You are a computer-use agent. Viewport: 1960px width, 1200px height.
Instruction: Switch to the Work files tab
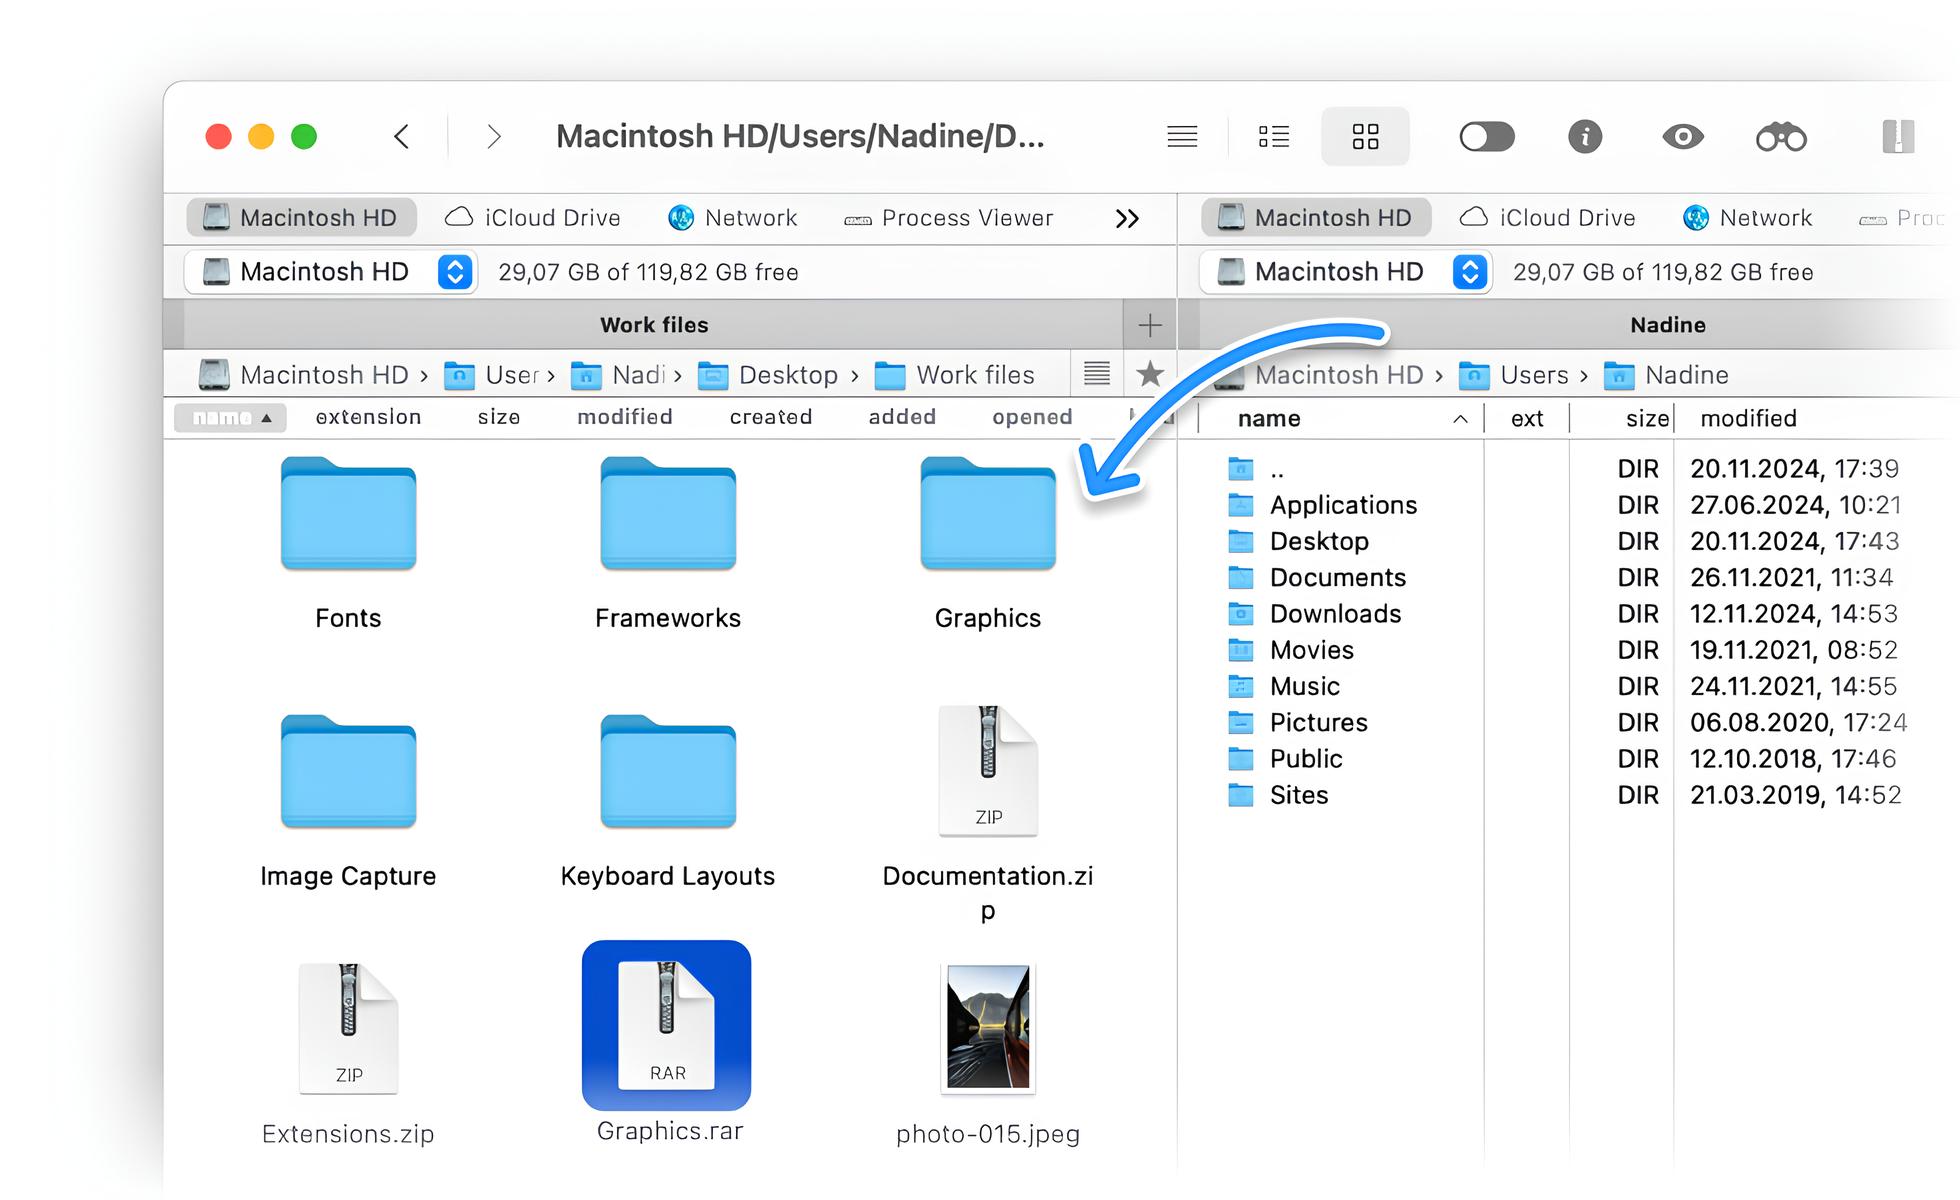655,324
